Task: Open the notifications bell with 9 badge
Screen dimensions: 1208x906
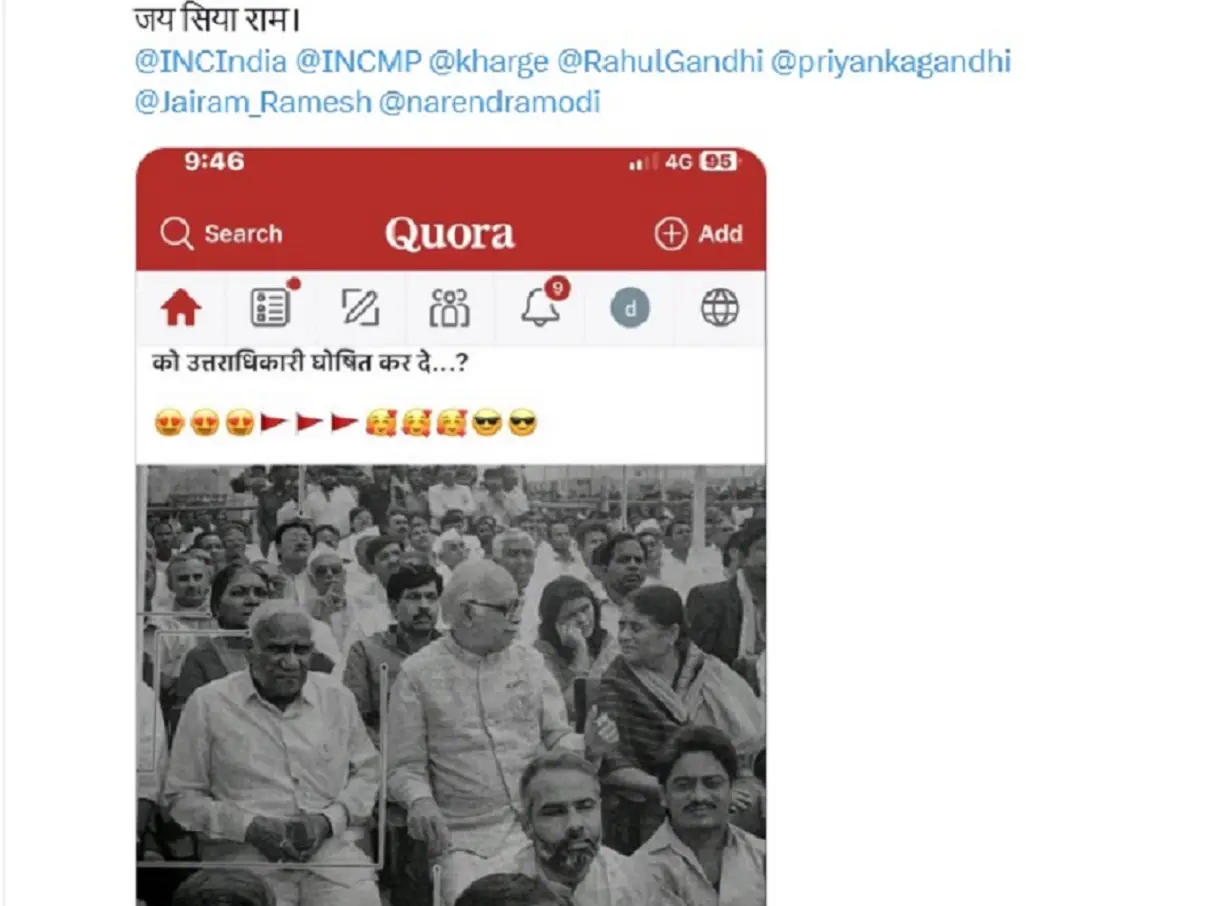Action: tap(543, 305)
